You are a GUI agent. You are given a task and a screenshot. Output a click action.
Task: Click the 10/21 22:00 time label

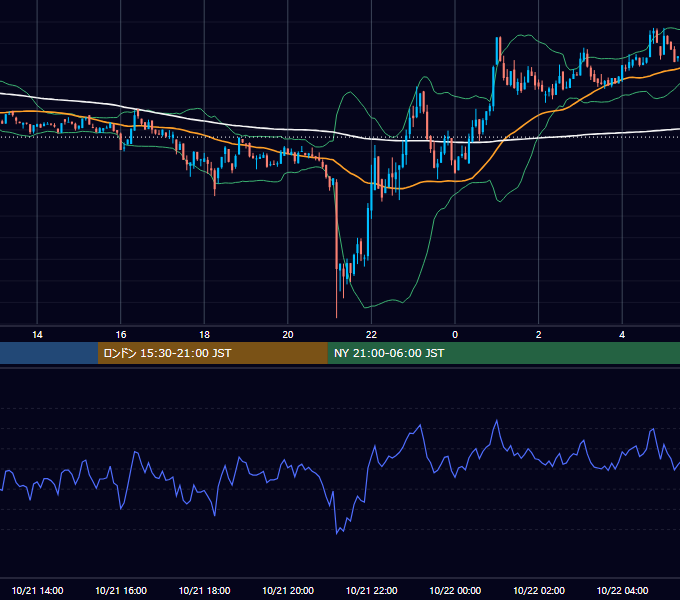[371, 590]
